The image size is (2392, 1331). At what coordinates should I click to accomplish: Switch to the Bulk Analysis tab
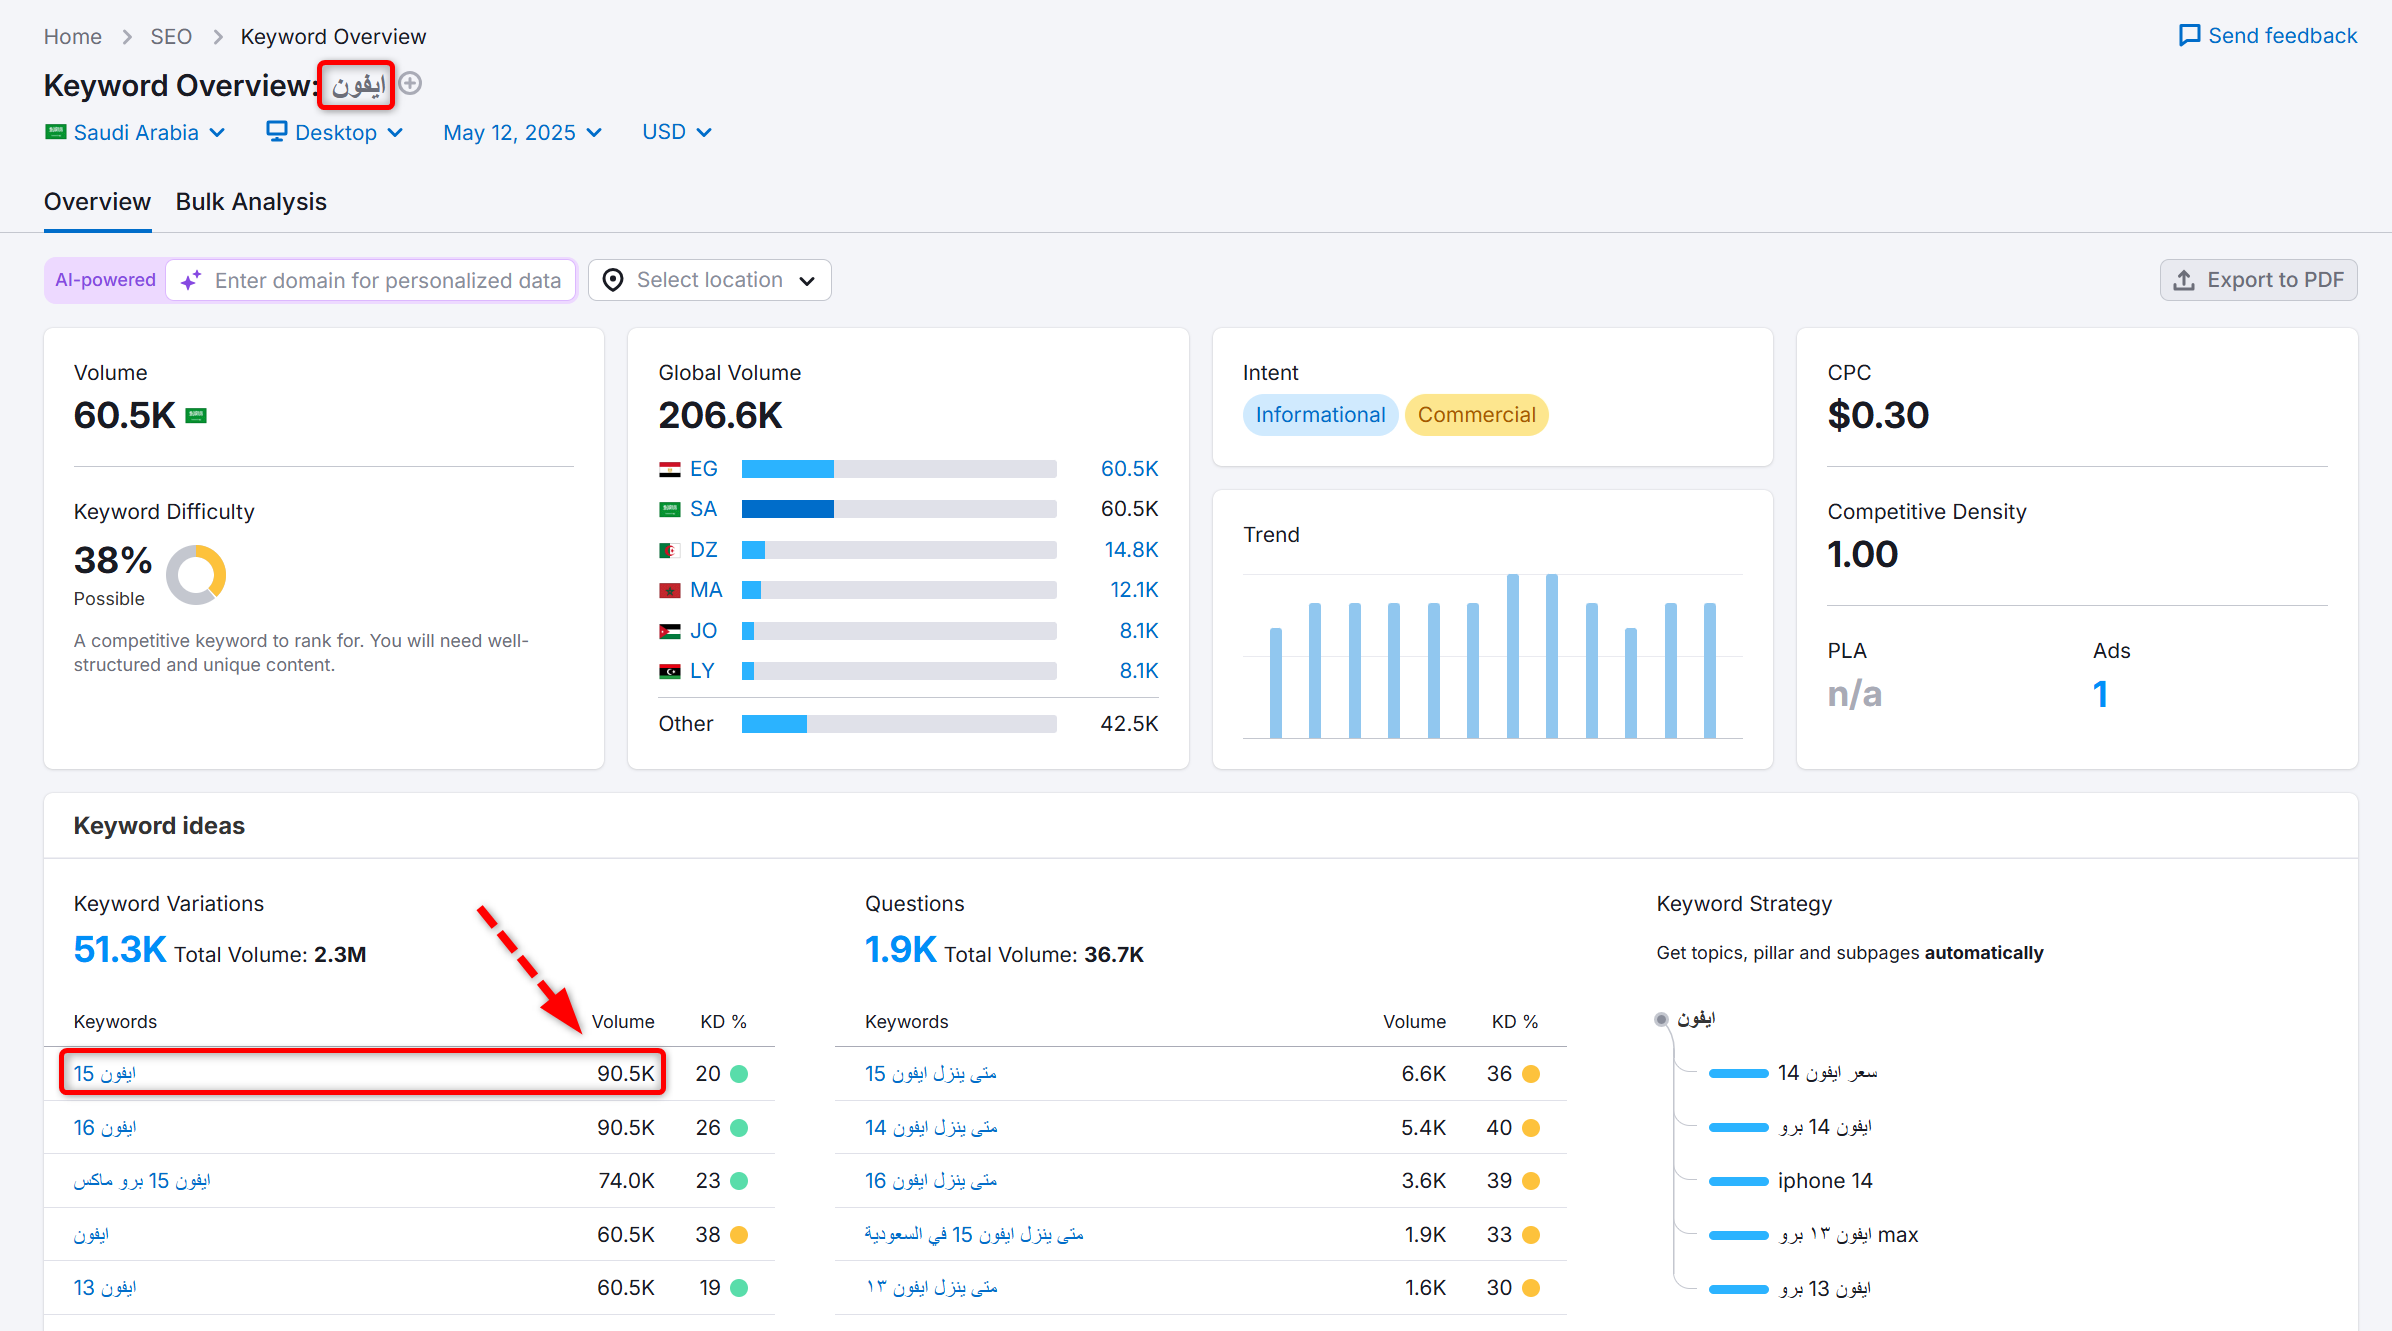(x=251, y=202)
